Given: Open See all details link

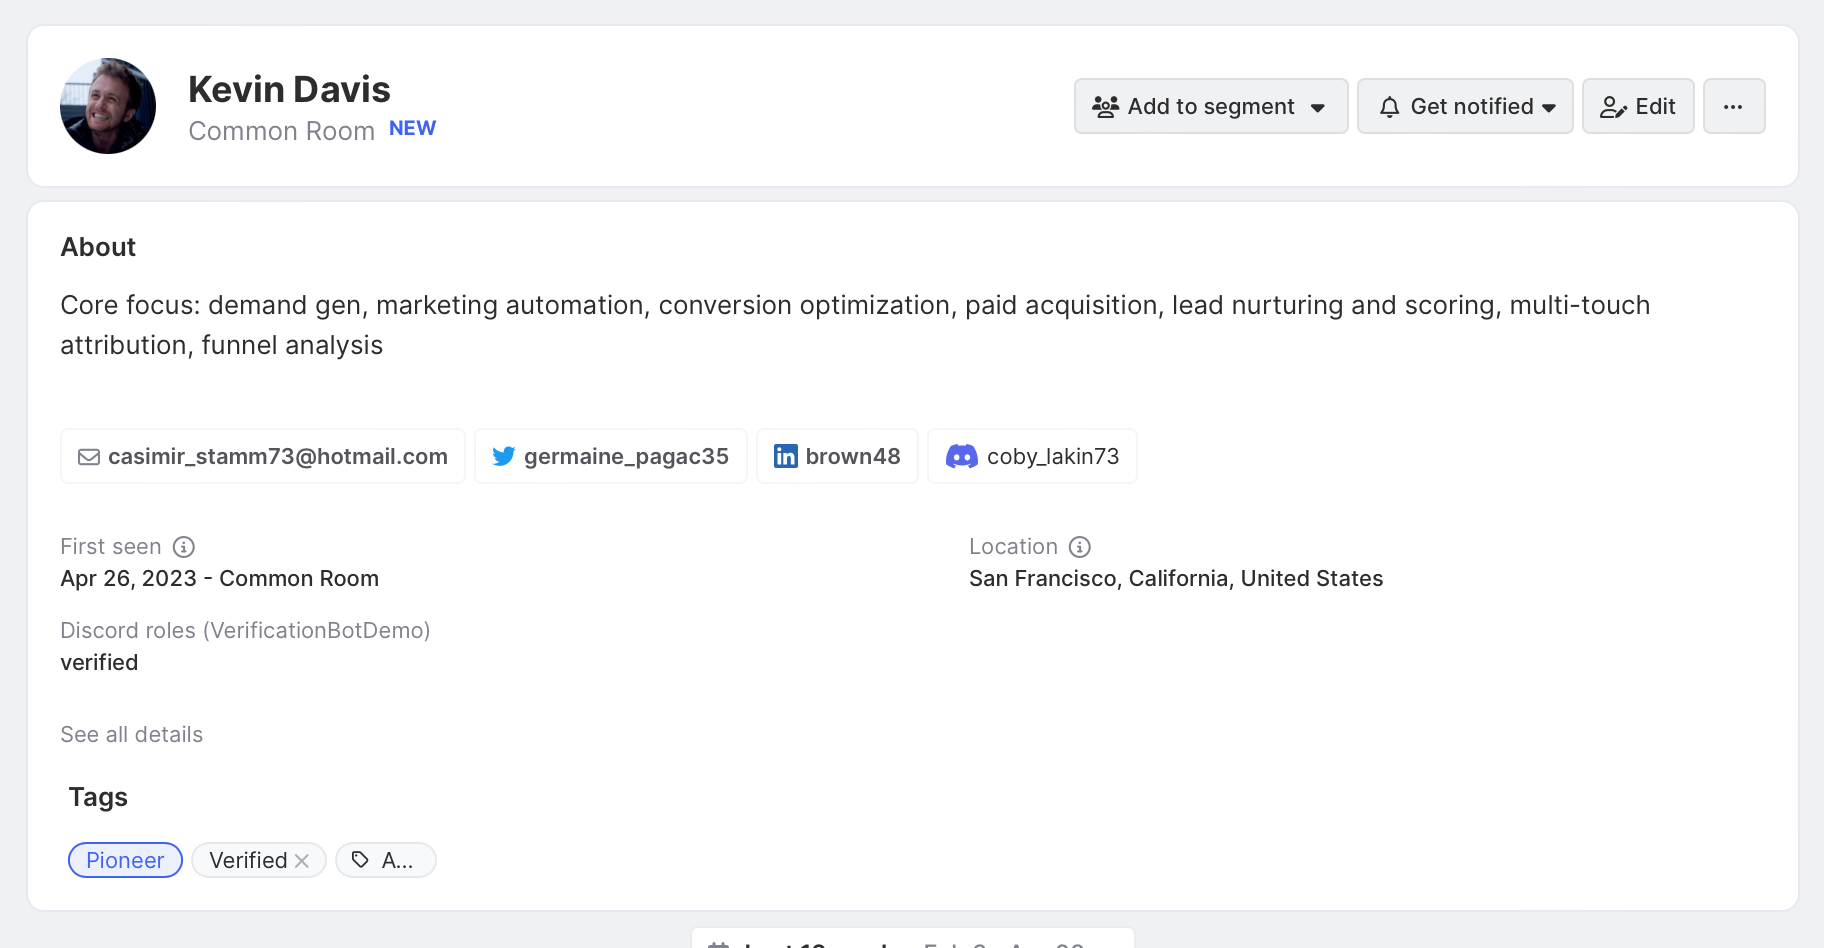Looking at the screenshot, I should 132,735.
